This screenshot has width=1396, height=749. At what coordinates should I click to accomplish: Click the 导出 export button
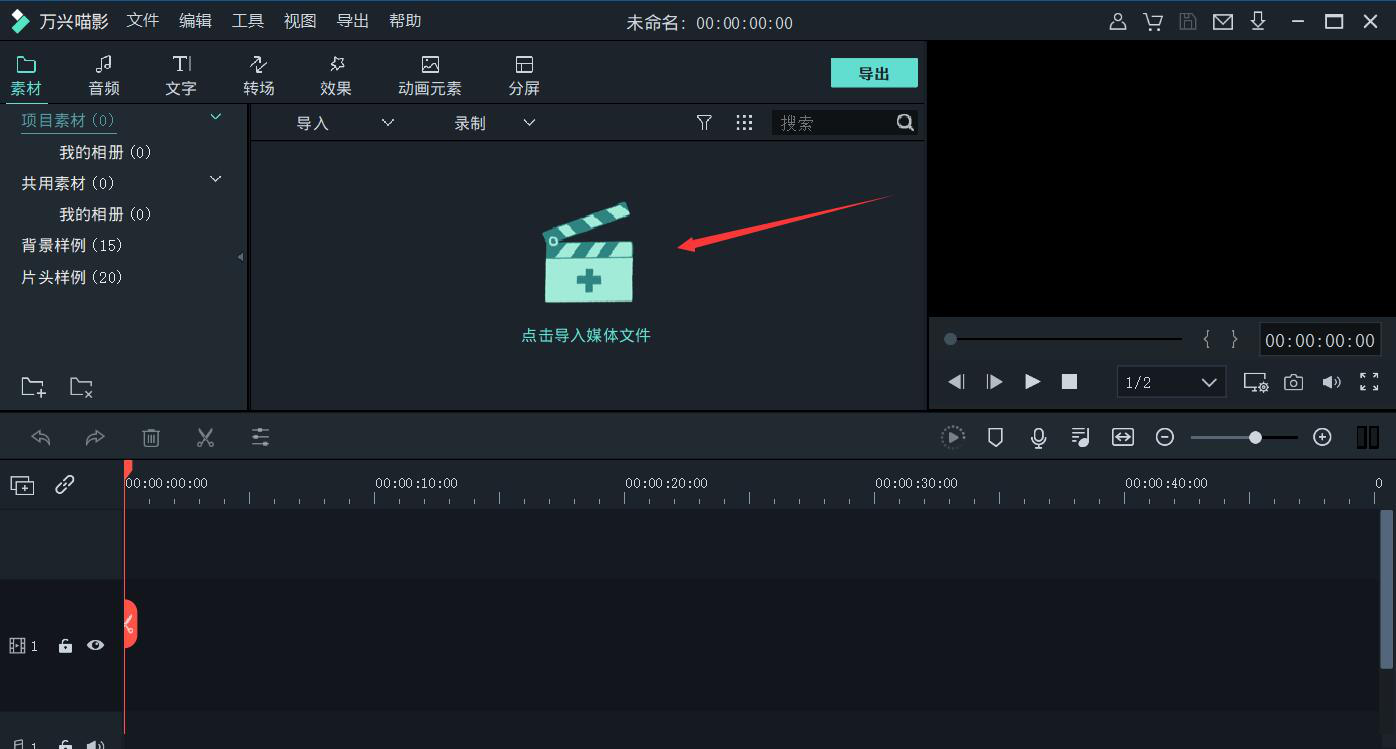[x=873, y=72]
